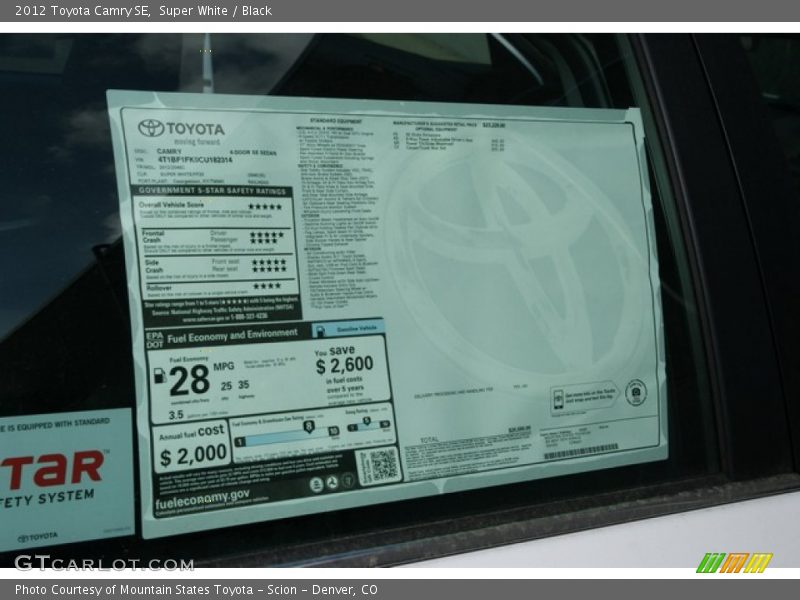Click the '$ 2,000' annual fuel cost value

pyautogui.click(x=193, y=455)
